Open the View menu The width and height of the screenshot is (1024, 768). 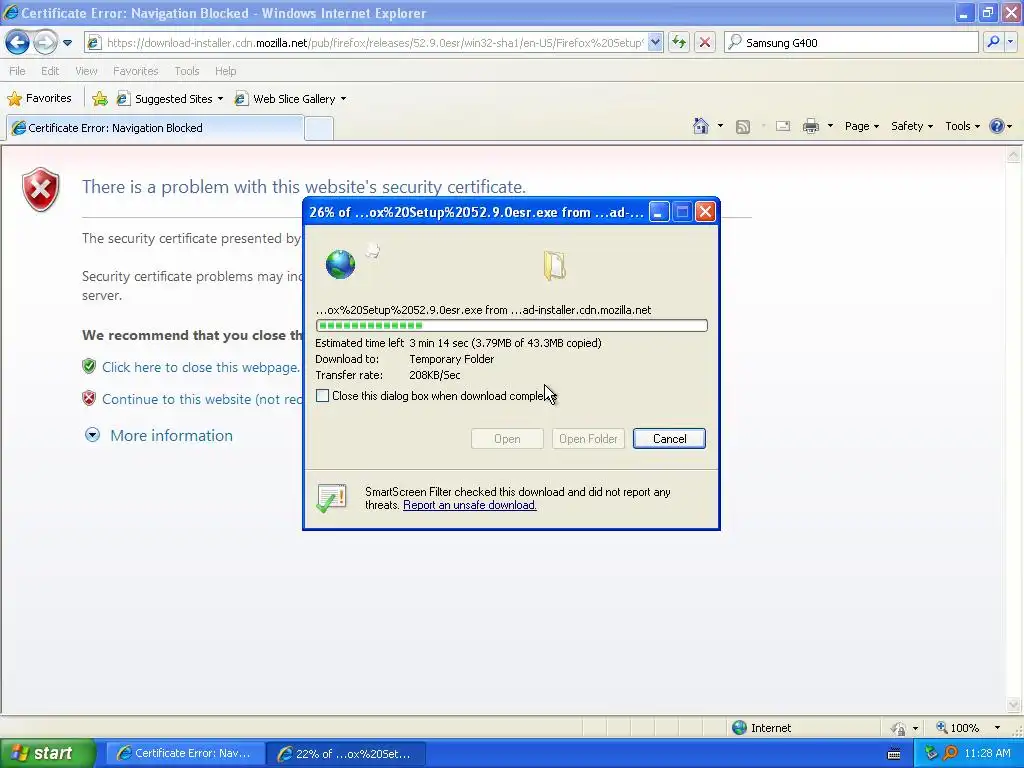pyautogui.click(x=86, y=71)
